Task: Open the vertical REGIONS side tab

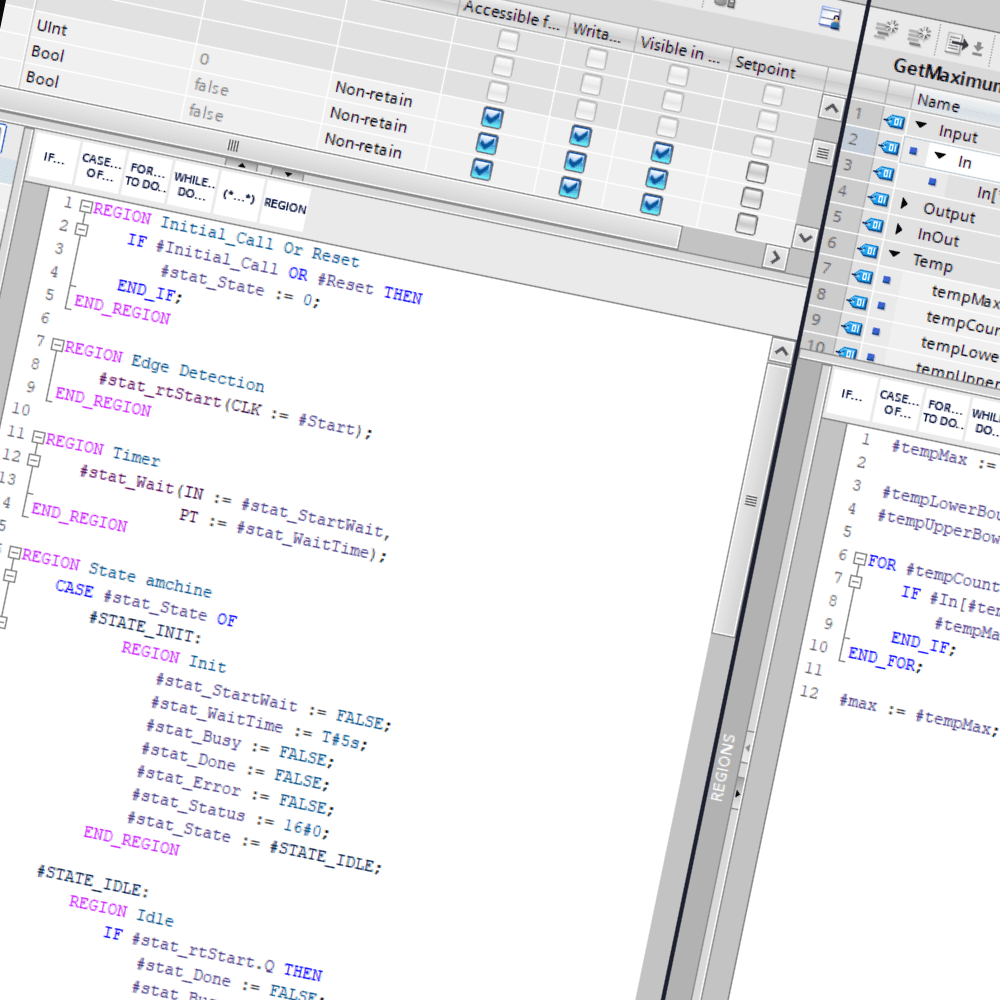Action: click(723, 767)
